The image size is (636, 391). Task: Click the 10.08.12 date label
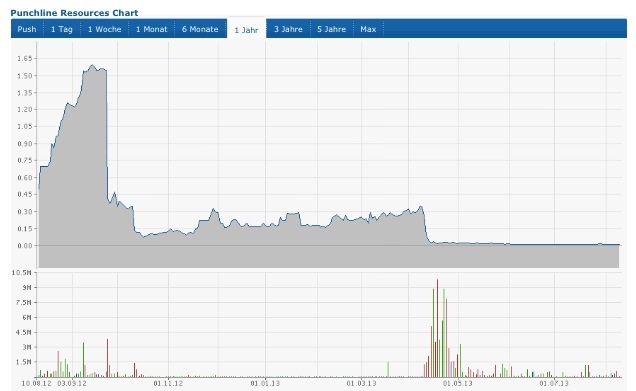coord(37,383)
